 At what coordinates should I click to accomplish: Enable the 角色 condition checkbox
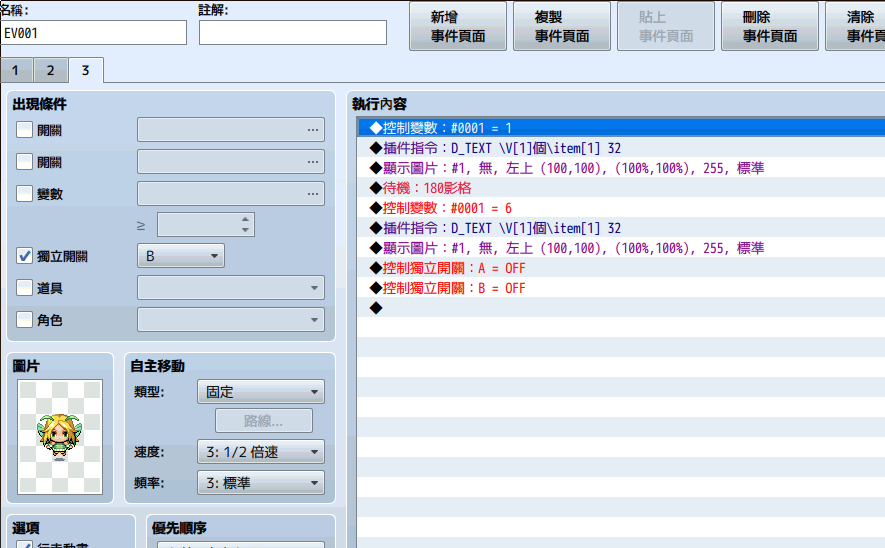(x=24, y=319)
